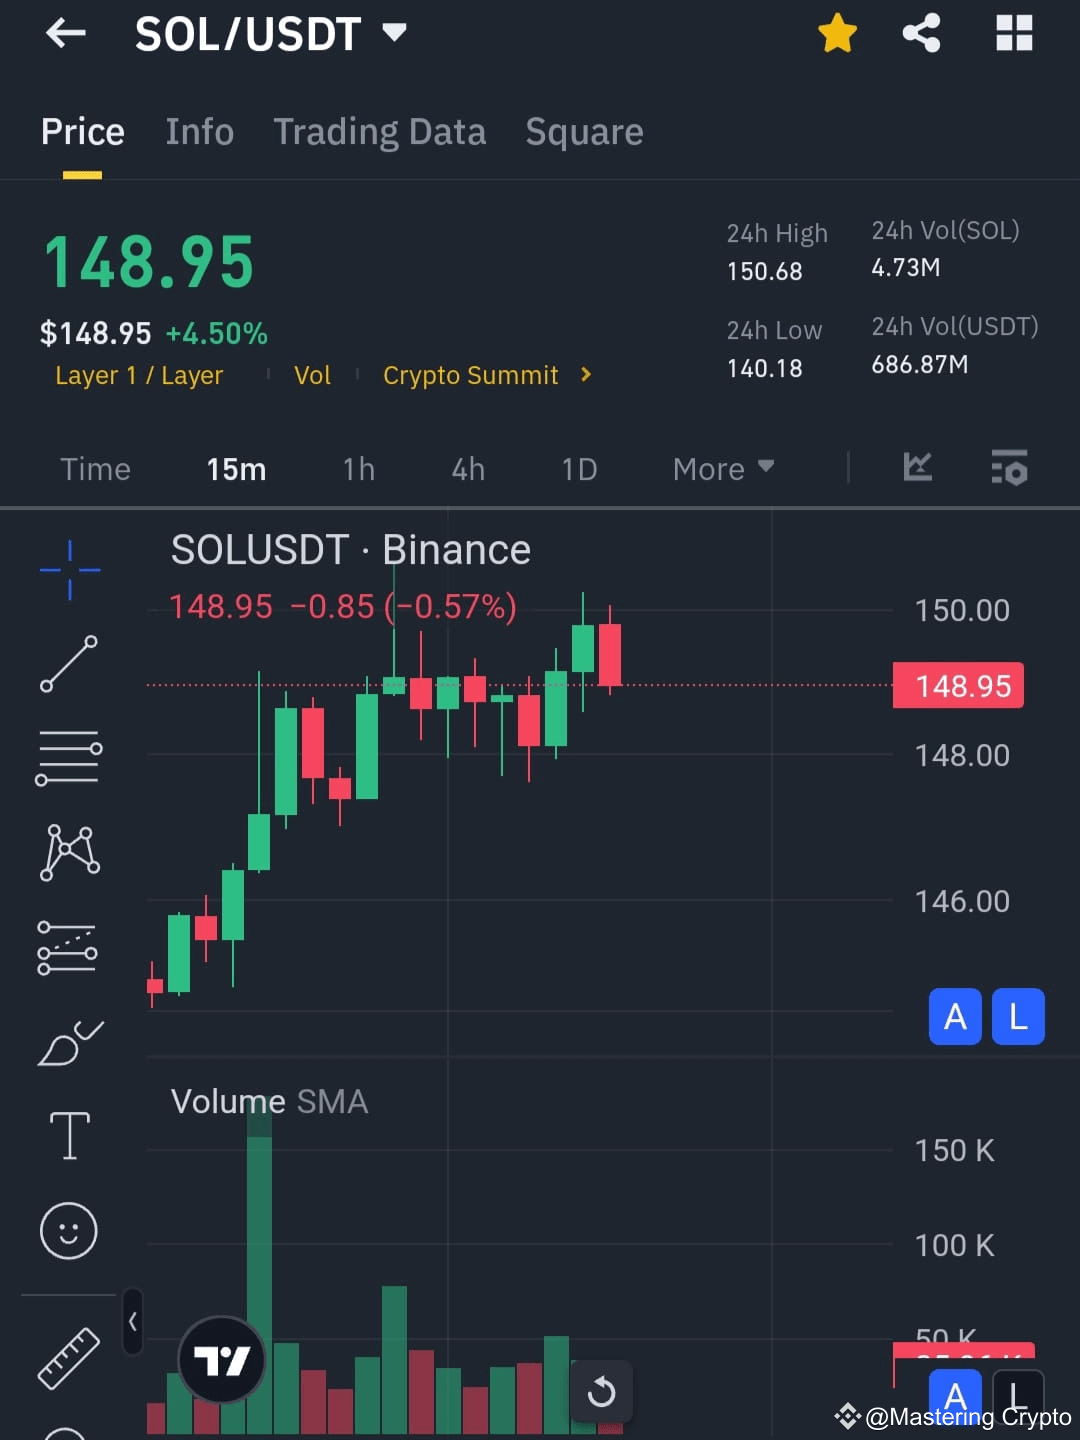Open the XABCD pattern tool
This screenshot has height=1440, width=1080.
(69, 850)
